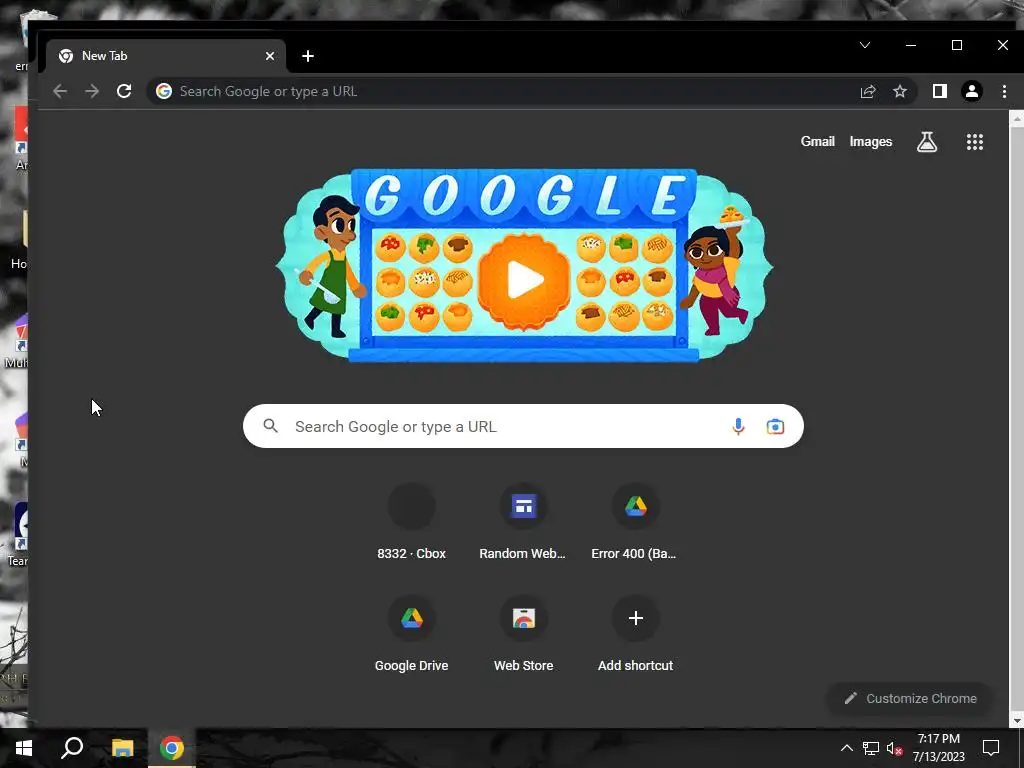Screen dimensions: 1024x768
Task: Open the Error 400 (Ba... shortcut
Action: click(x=635, y=524)
